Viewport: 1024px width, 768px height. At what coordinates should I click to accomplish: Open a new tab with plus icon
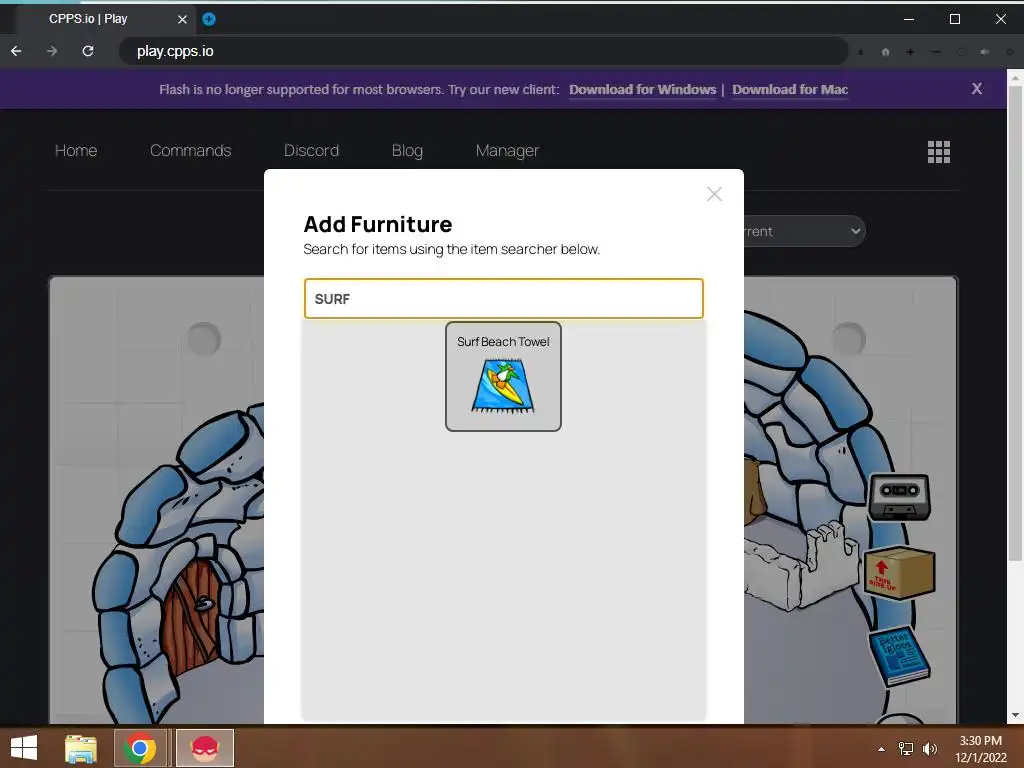coord(208,19)
